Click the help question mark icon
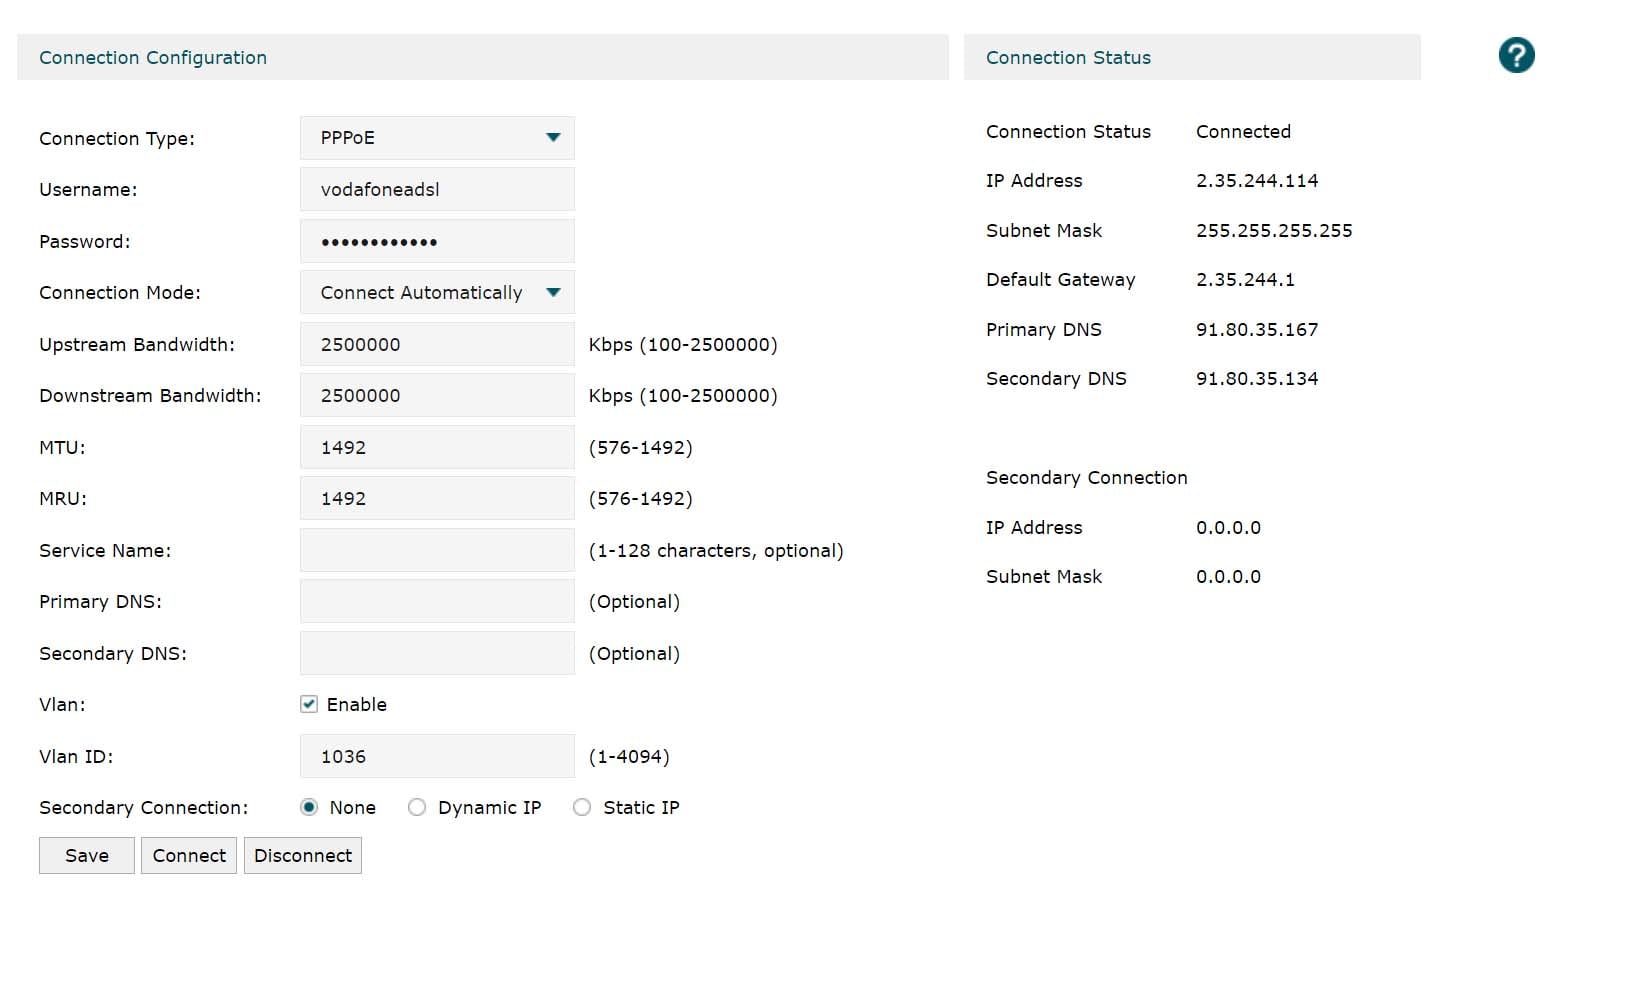This screenshot has width=1646, height=984. (x=1516, y=56)
